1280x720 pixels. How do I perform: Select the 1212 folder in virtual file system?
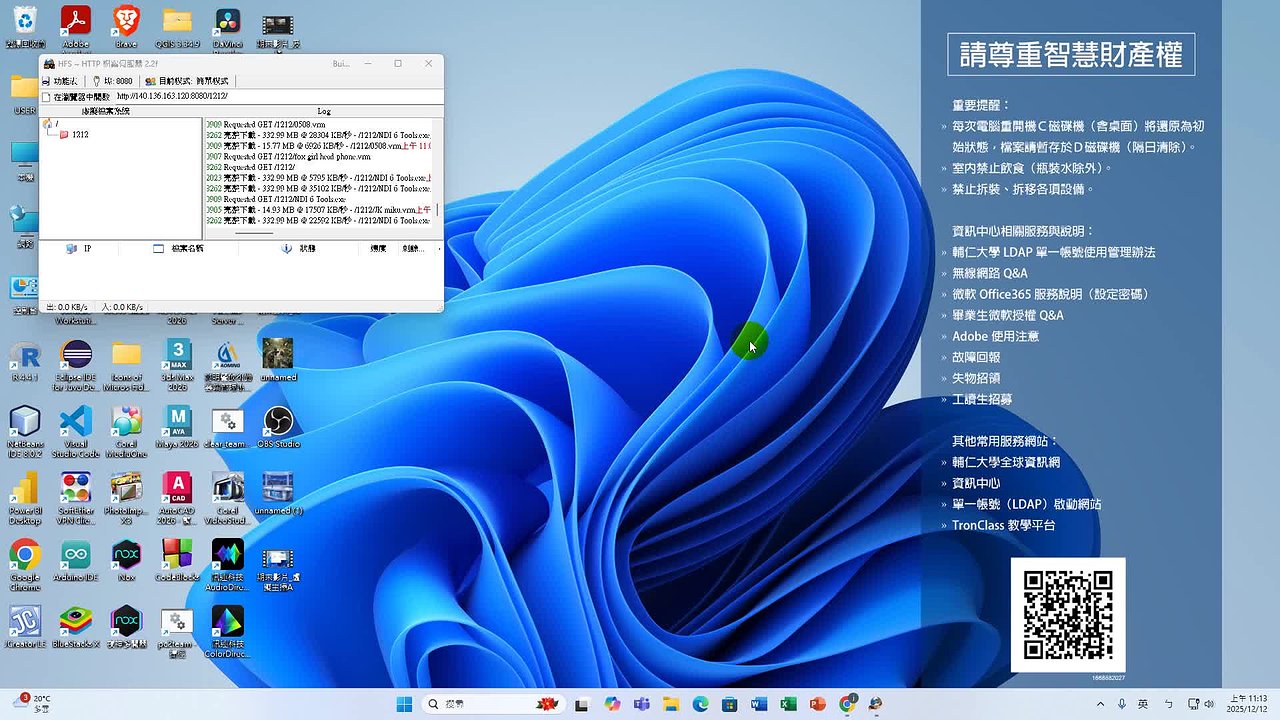tap(78, 134)
